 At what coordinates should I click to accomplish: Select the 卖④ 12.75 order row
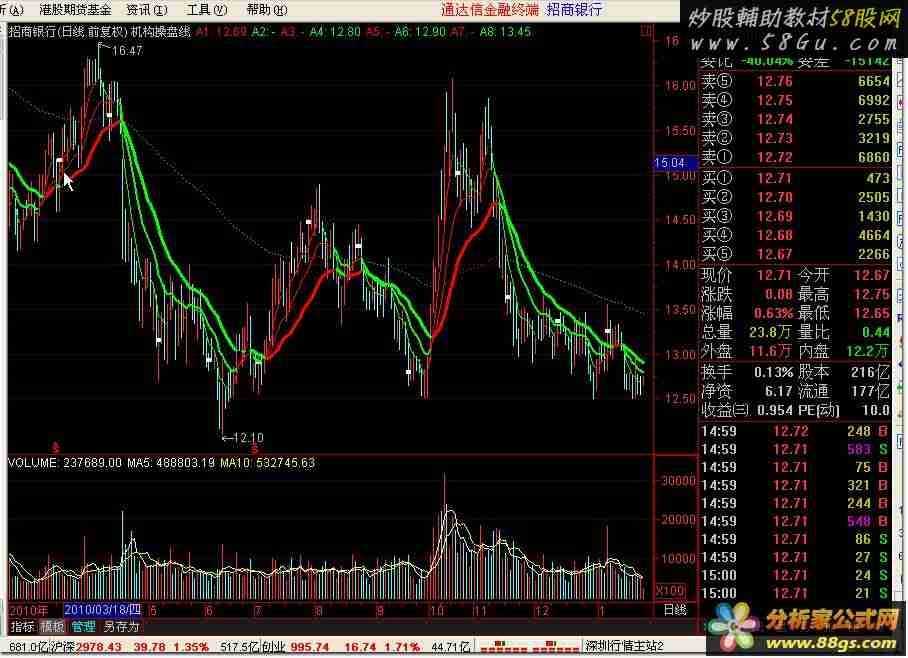tap(796, 100)
